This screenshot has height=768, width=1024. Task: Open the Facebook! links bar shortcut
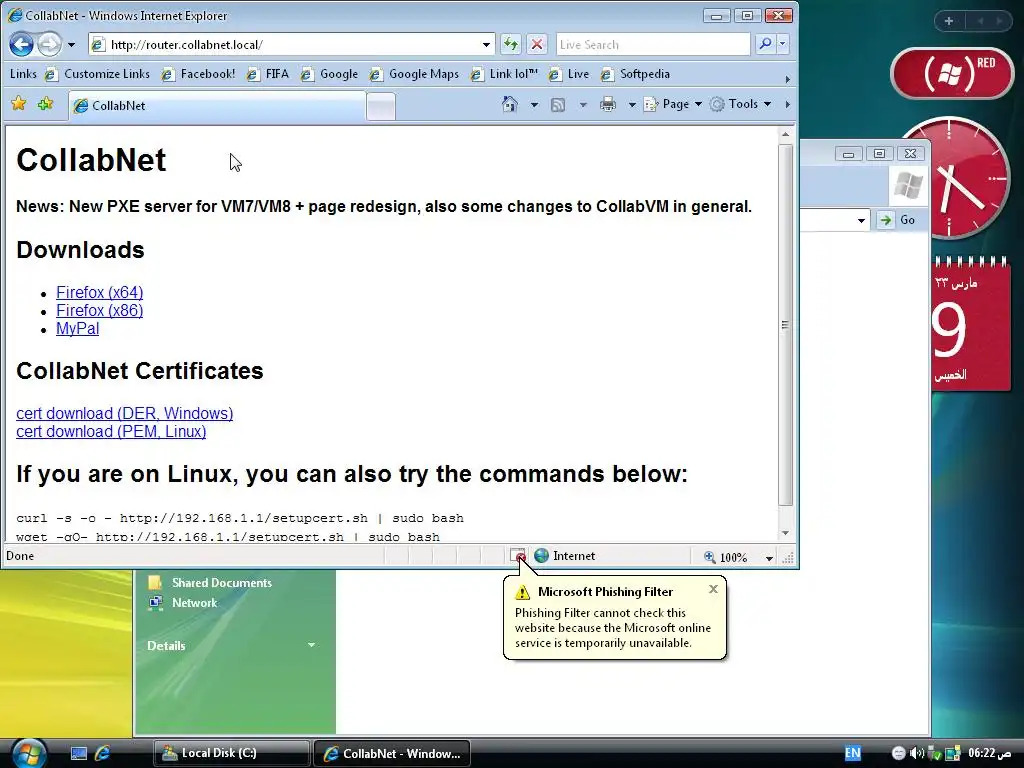(199, 74)
